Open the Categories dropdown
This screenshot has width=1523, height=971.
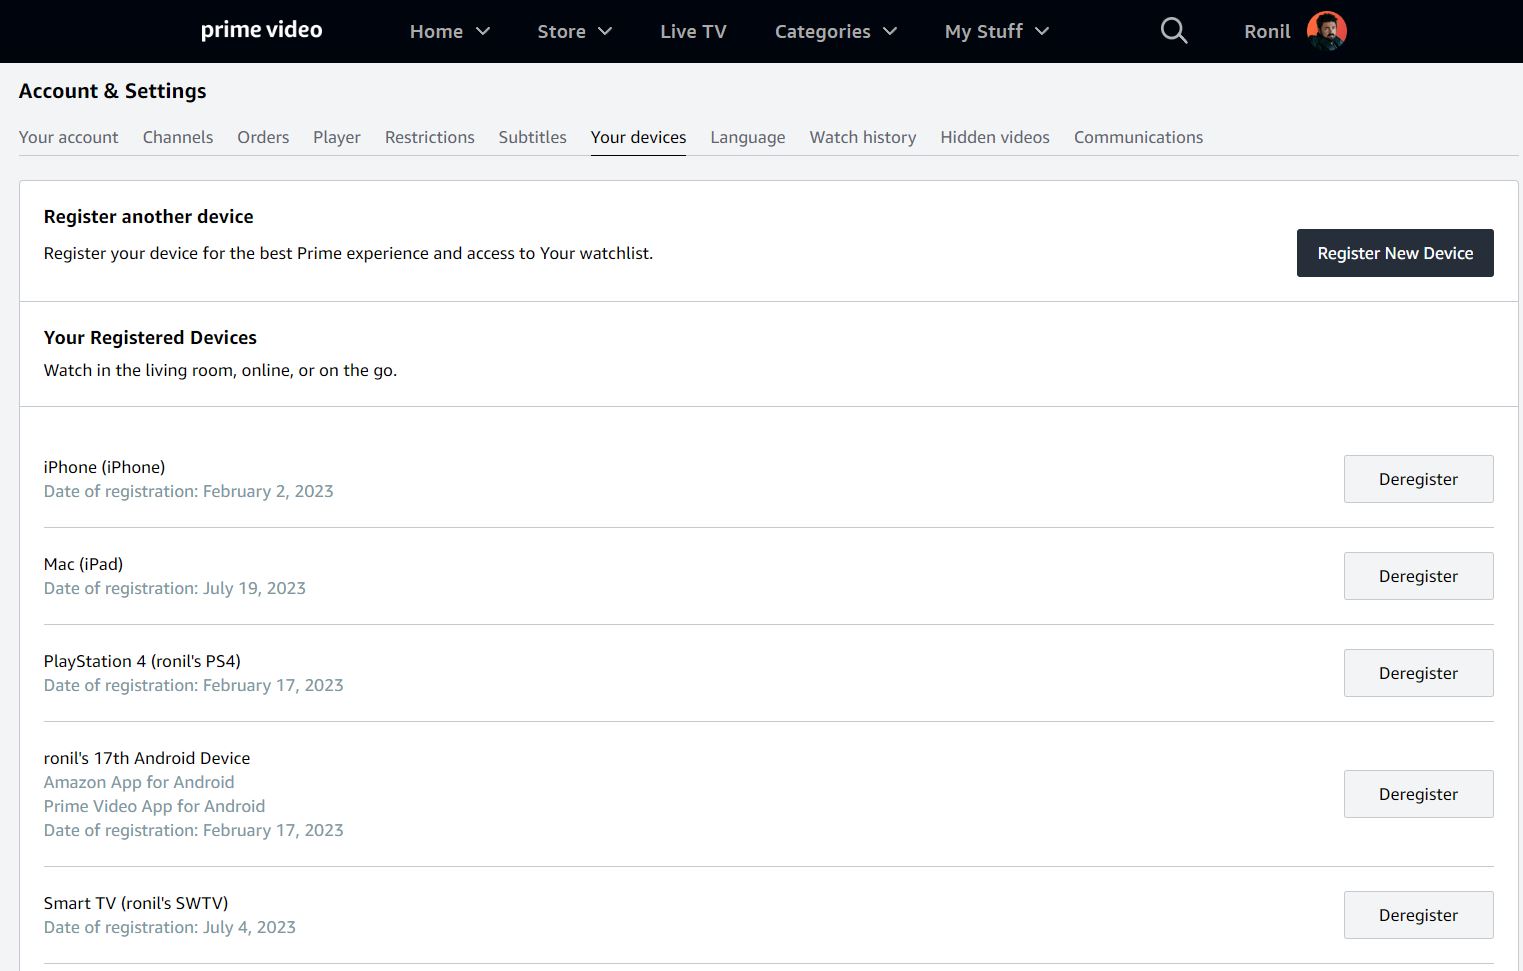pos(835,31)
